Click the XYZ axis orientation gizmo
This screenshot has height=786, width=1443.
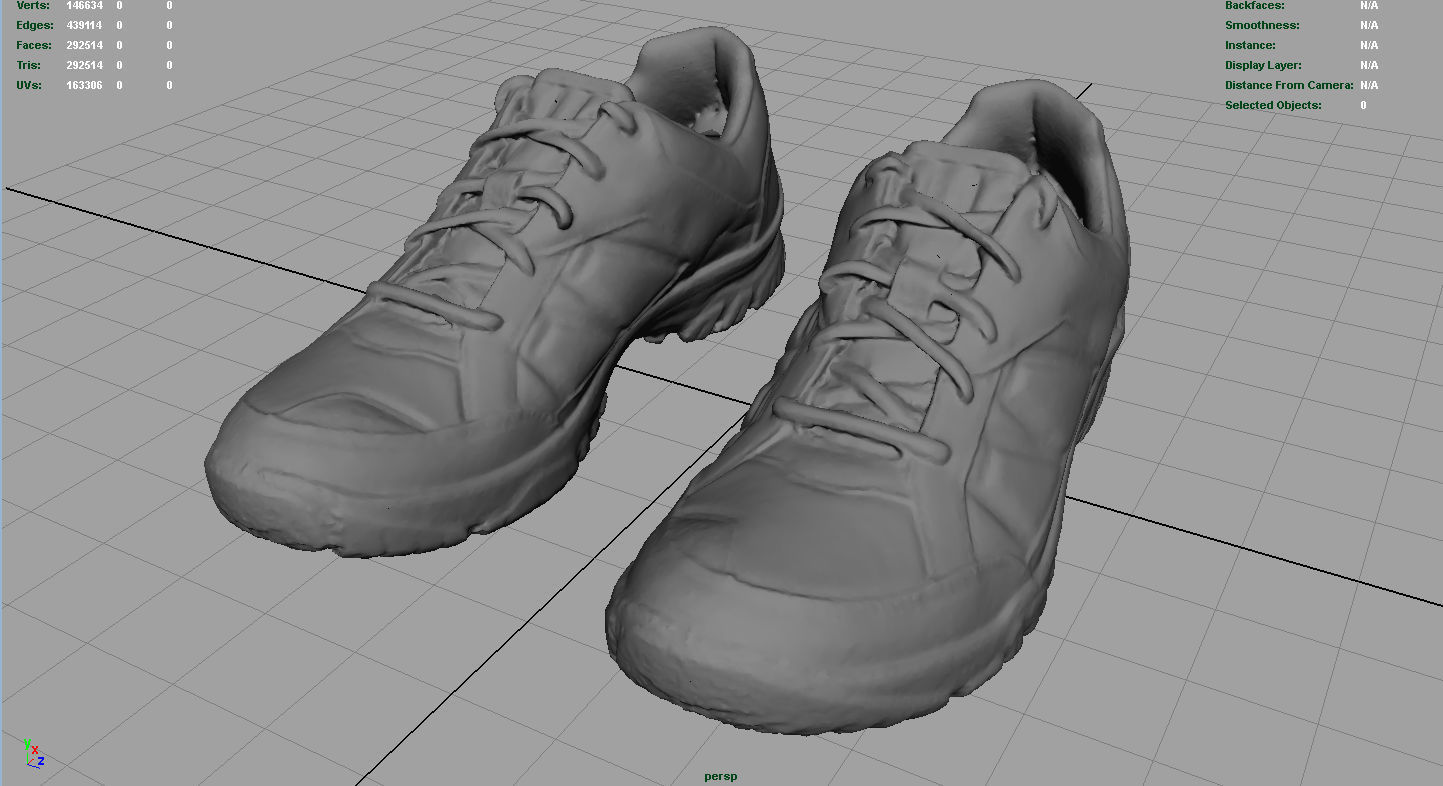pyautogui.click(x=33, y=753)
